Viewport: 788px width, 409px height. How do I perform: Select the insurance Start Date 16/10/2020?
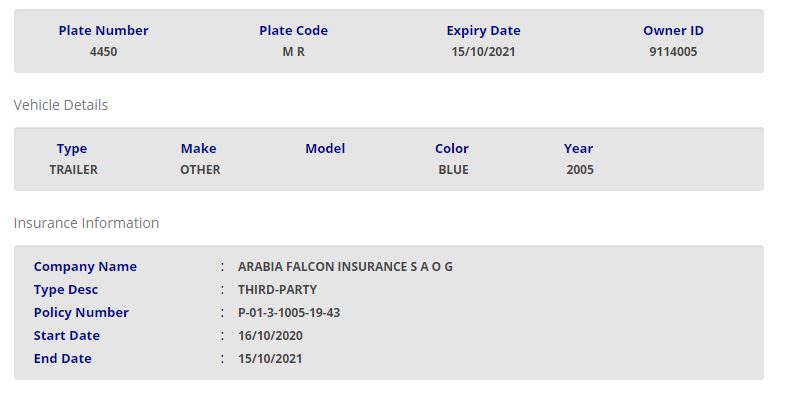(x=270, y=336)
